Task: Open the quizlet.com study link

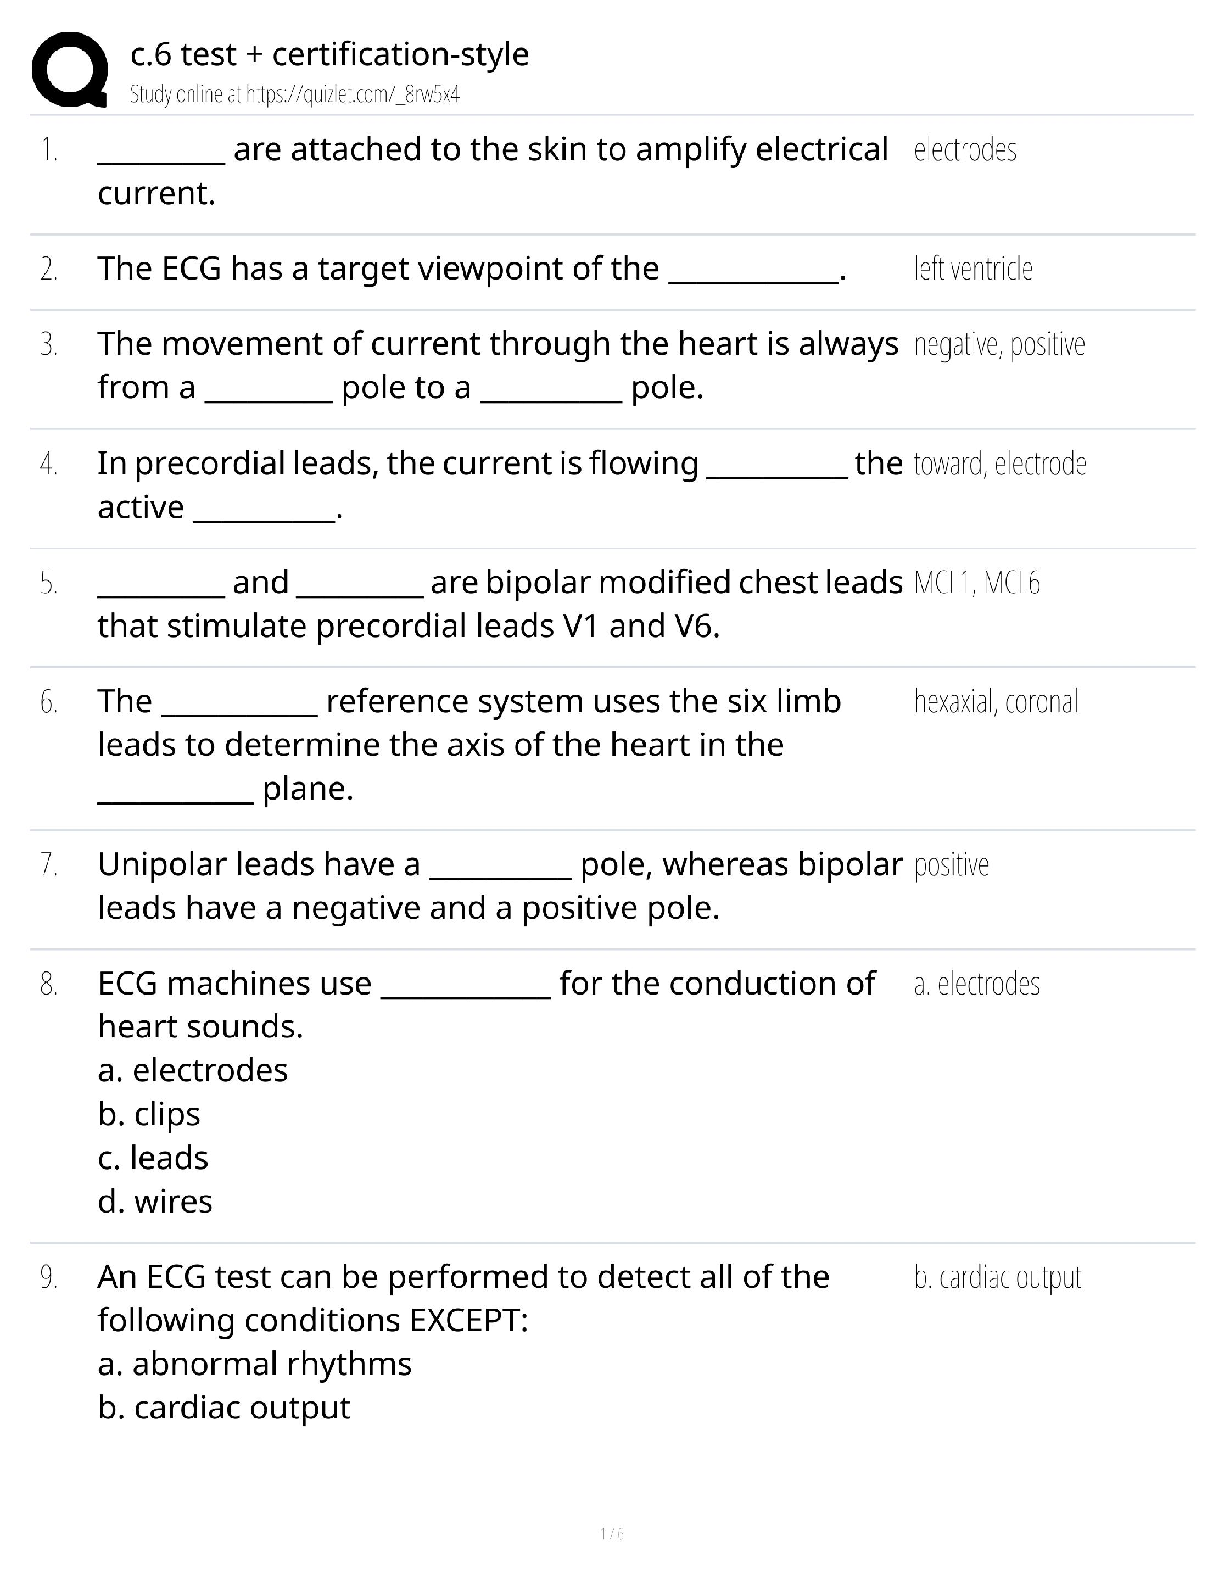Action: tap(295, 95)
